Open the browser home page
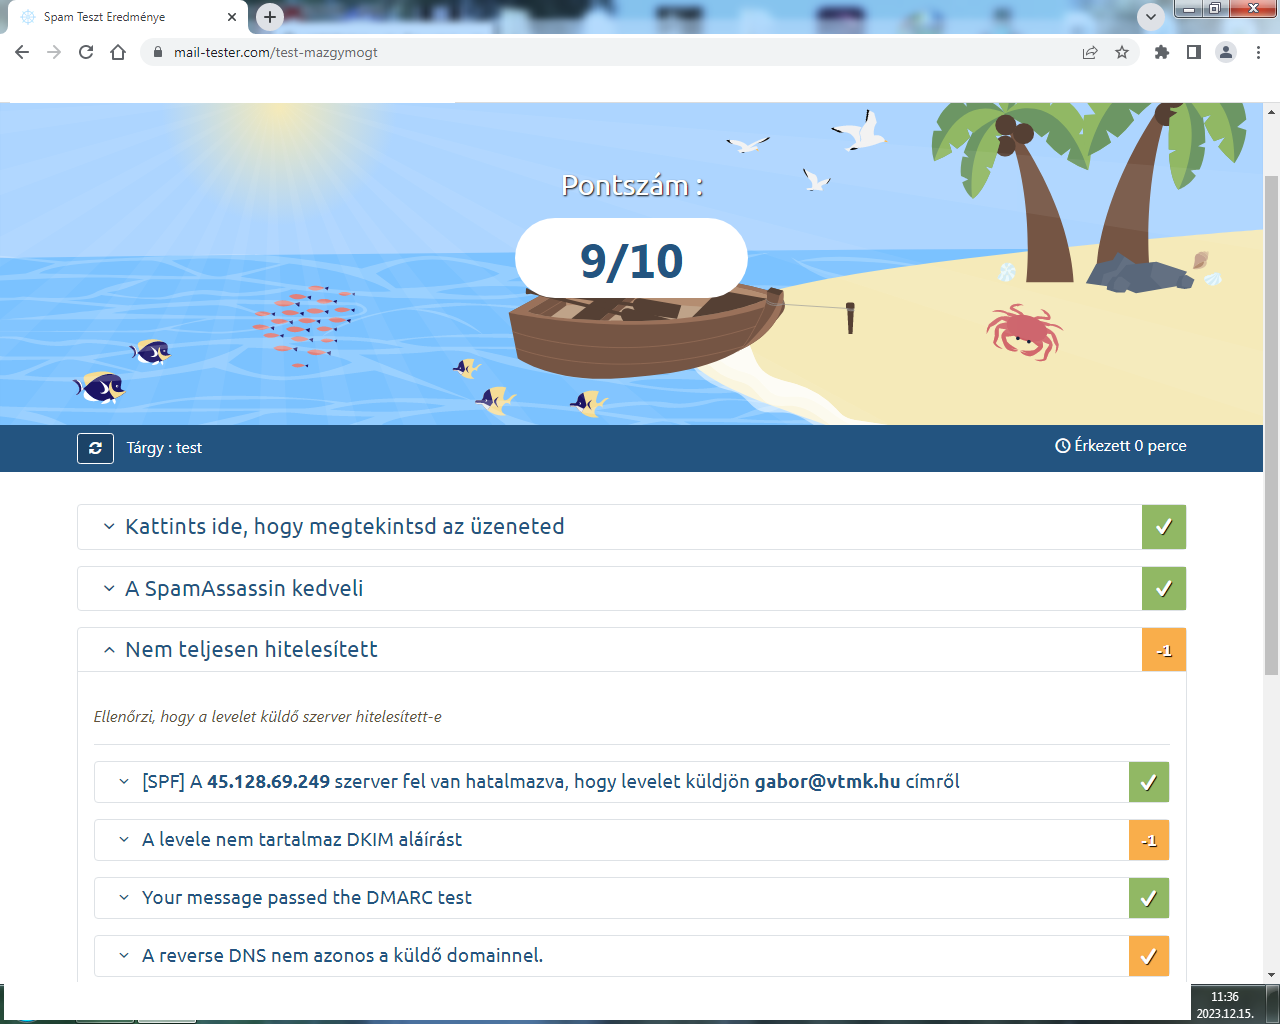The image size is (1280, 1024). [118, 52]
